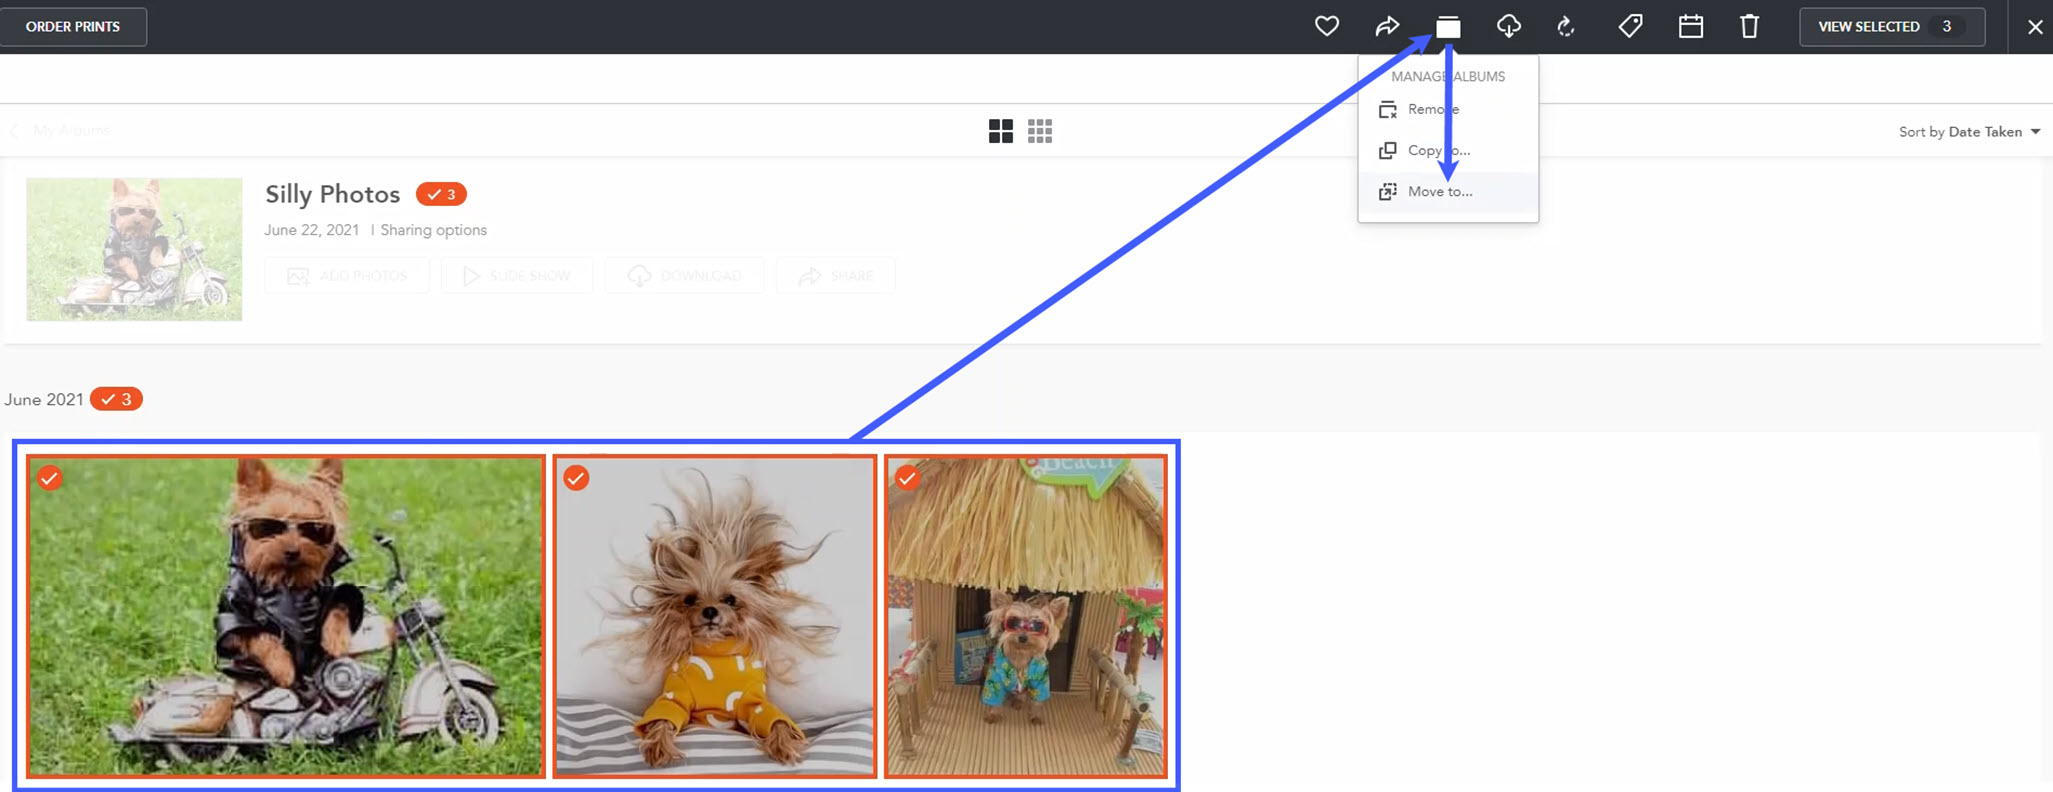The width and height of the screenshot is (2053, 792).
Task: Select Remove from the Manage Albums menu
Action: [x=1433, y=109]
